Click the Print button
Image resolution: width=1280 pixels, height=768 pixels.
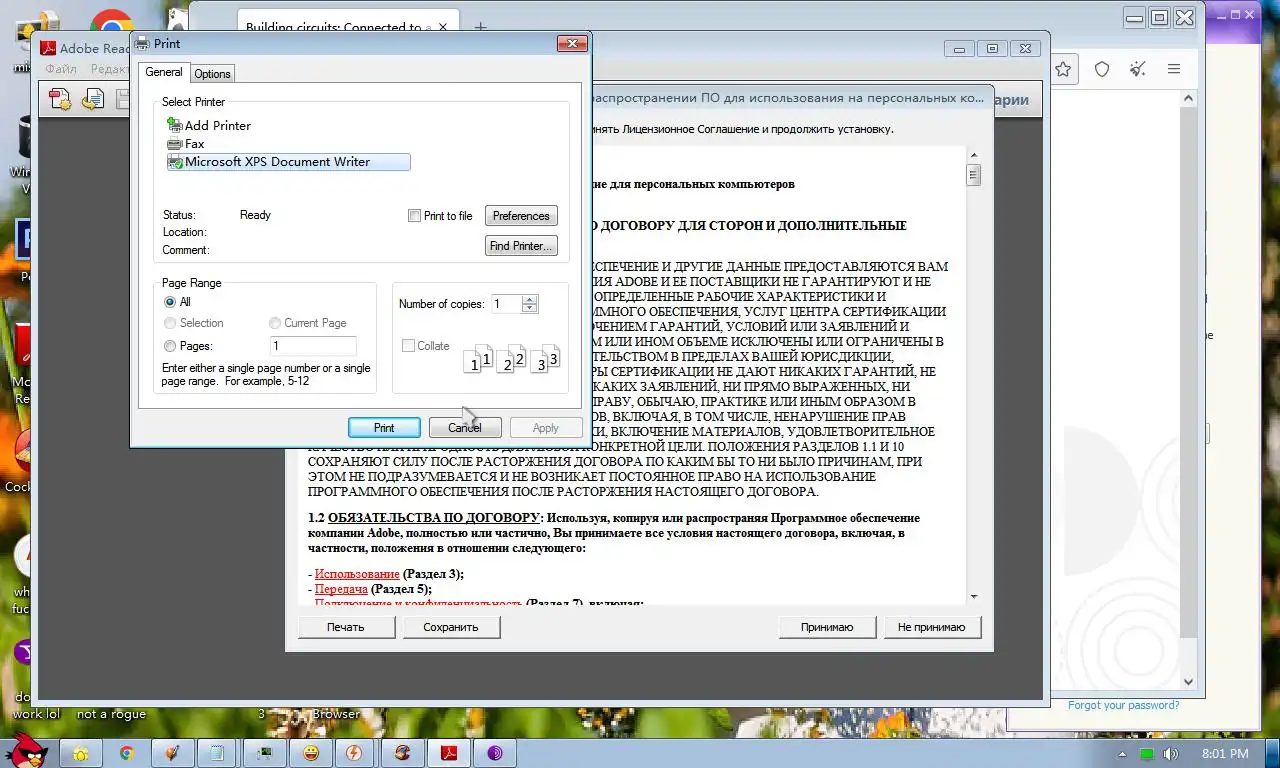(x=384, y=428)
